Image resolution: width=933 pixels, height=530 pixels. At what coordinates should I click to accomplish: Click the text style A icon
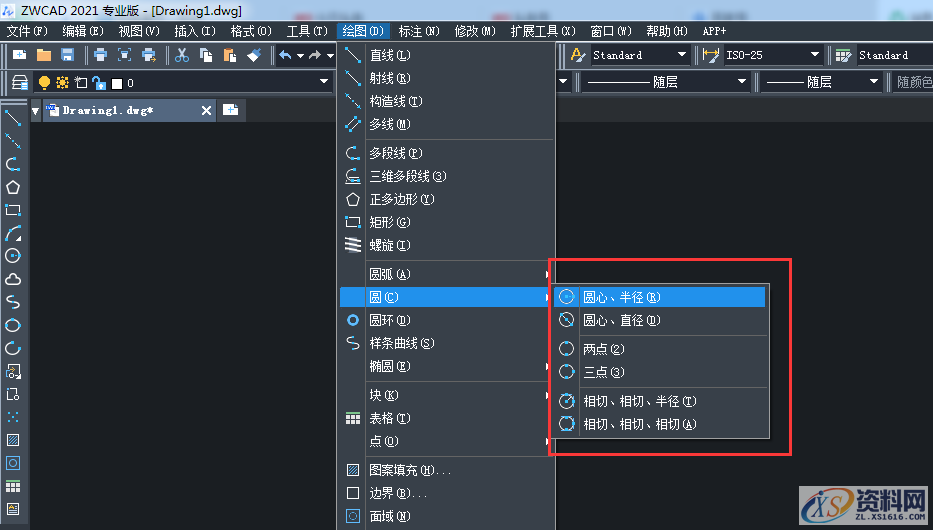577,55
